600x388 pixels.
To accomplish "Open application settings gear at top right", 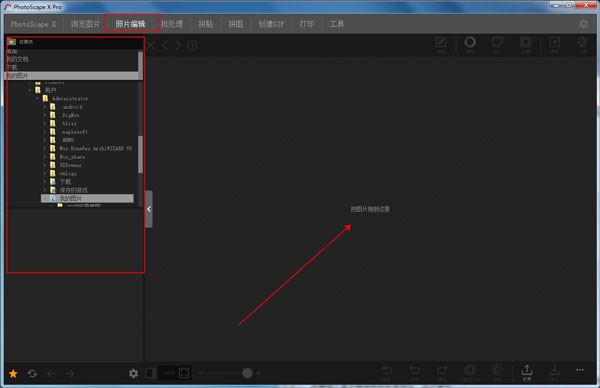I will click(583, 24).
